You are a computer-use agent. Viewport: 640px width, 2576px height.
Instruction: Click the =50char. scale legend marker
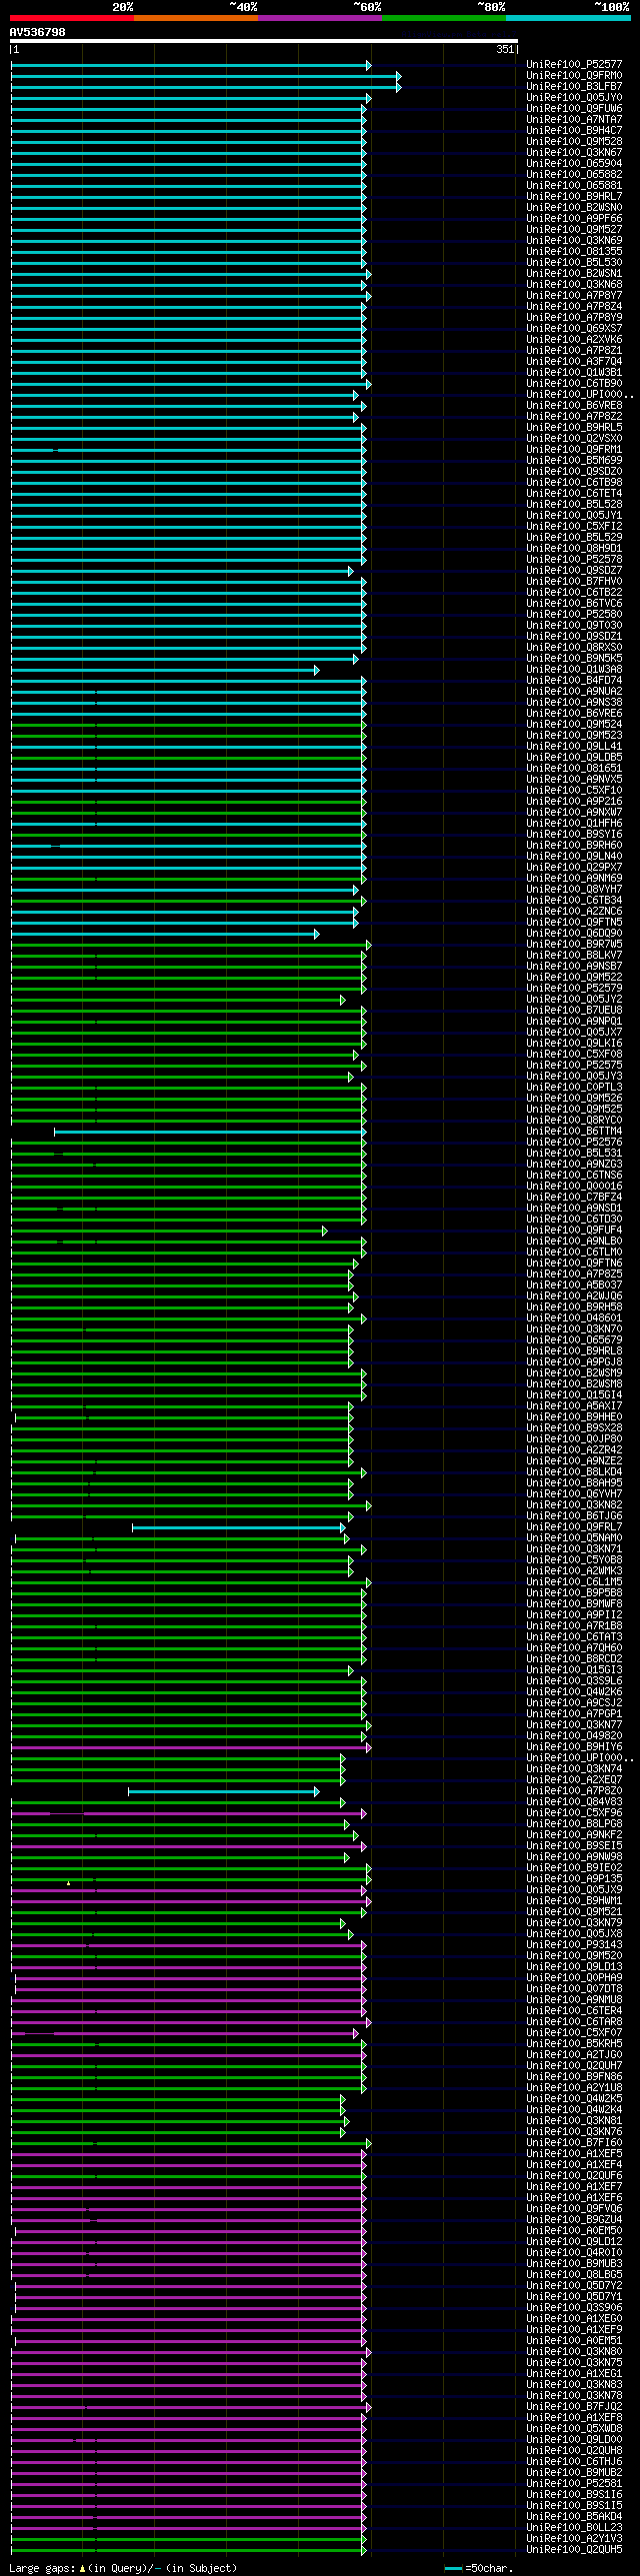(478, 2568)
